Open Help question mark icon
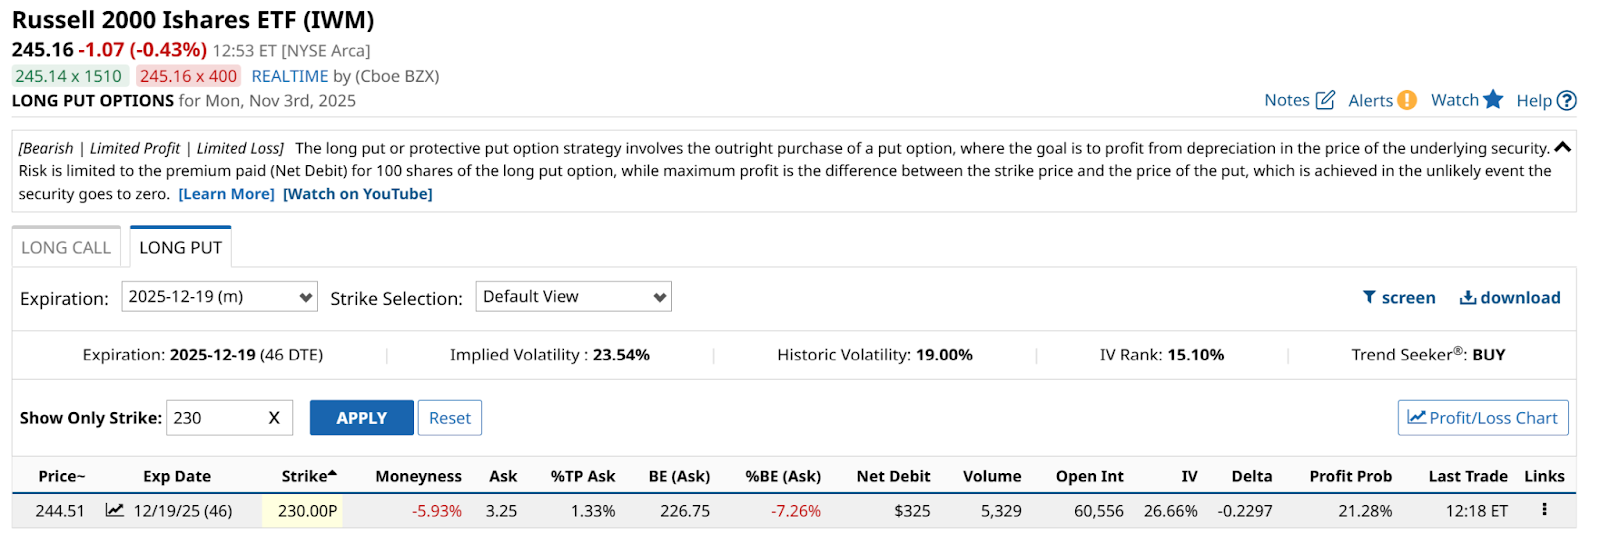 pos(1567,100)
